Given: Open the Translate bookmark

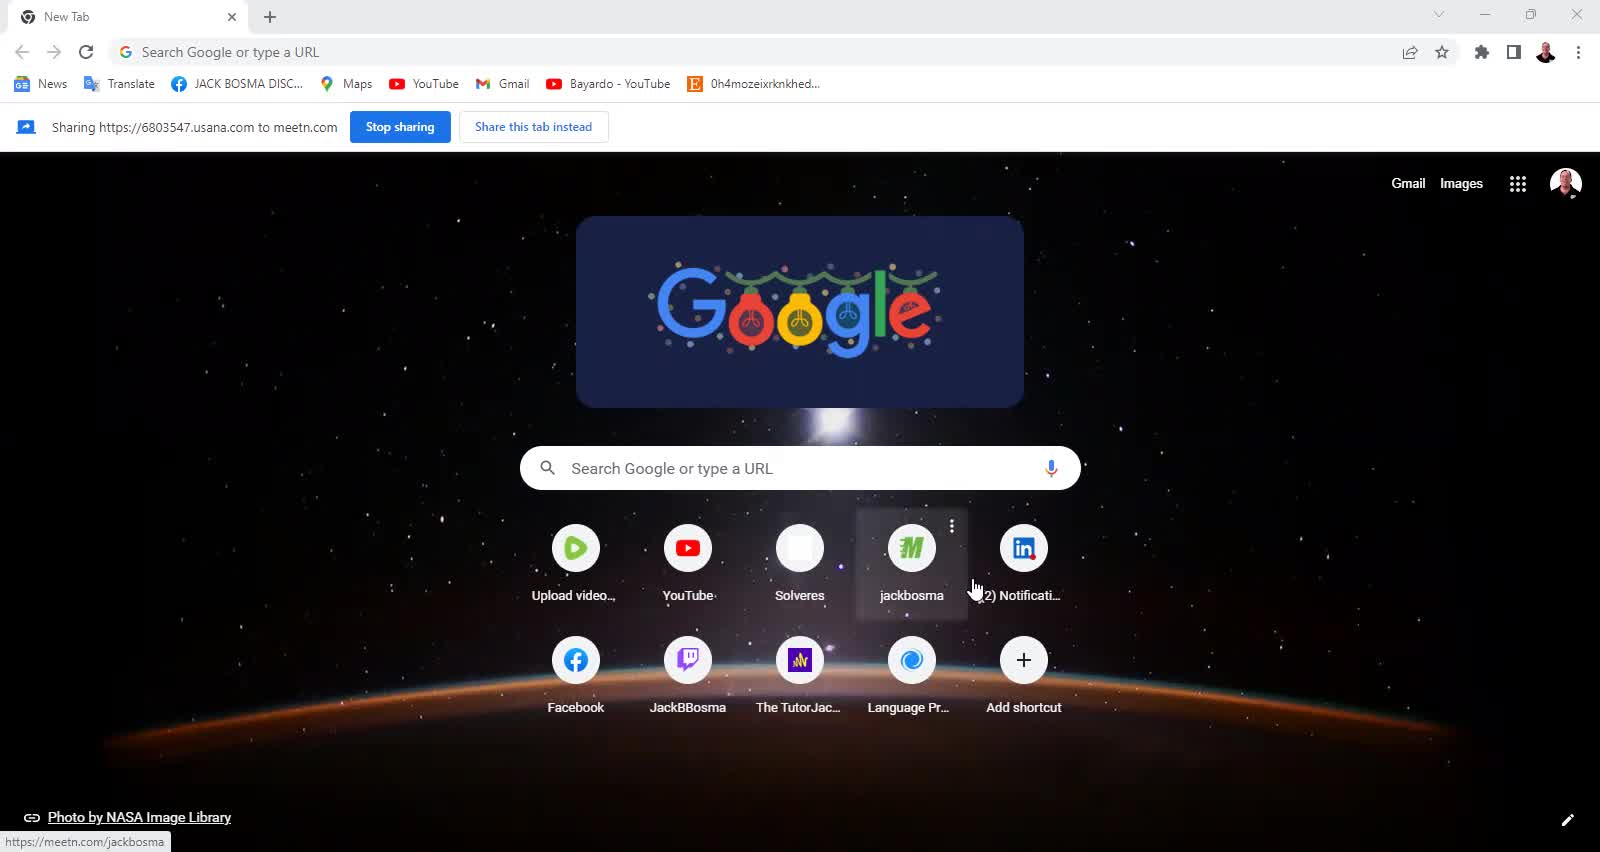Looking at the screenshot, I should coord(119,84).
